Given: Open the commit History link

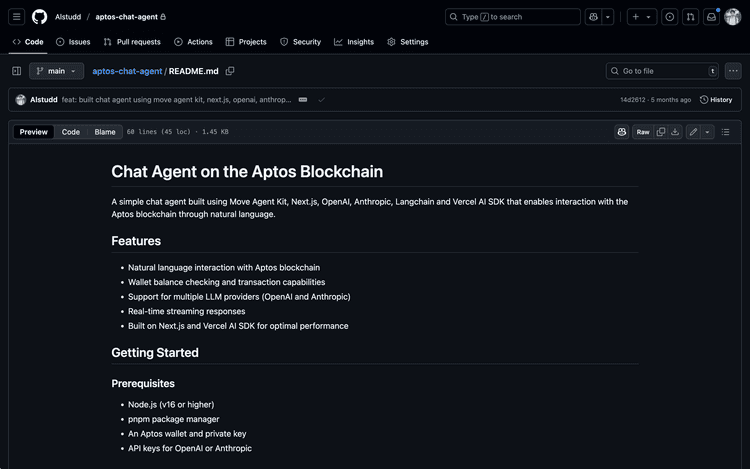Looking at the screenshot, I should (716, 100).
